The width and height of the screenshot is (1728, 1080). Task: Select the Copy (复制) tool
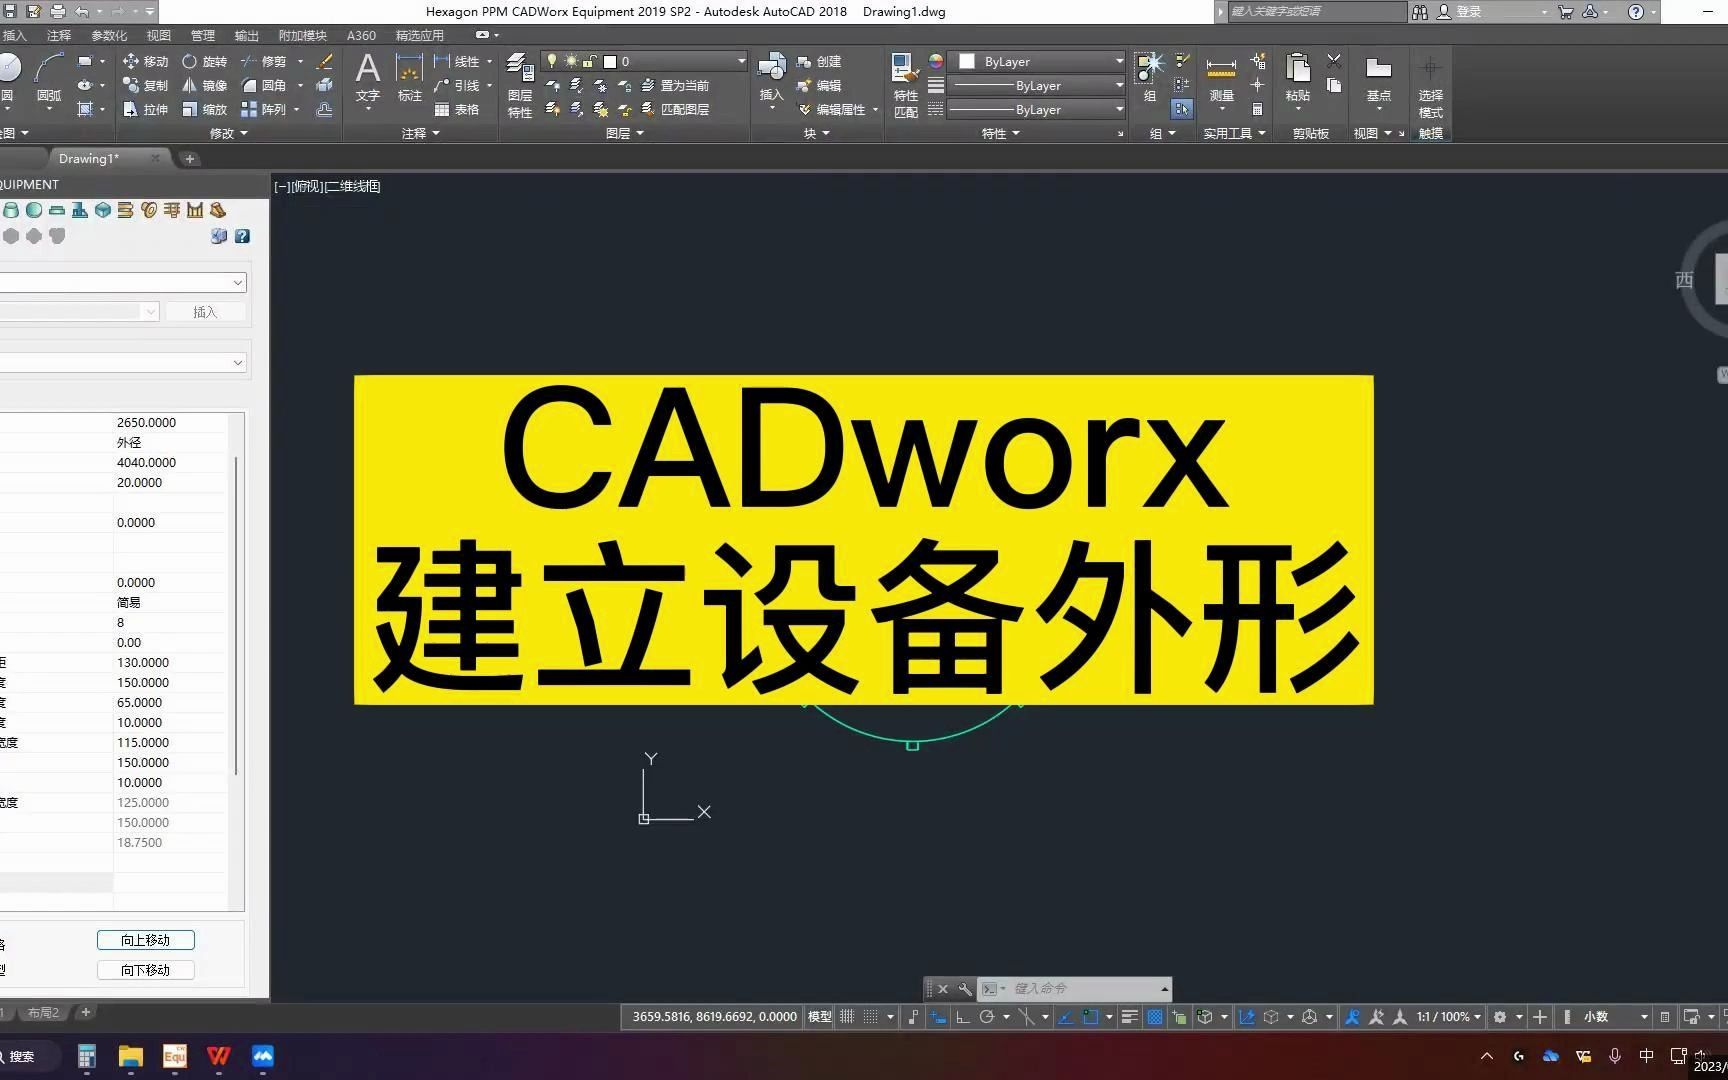pyautogui.click(x=145, y=85)
